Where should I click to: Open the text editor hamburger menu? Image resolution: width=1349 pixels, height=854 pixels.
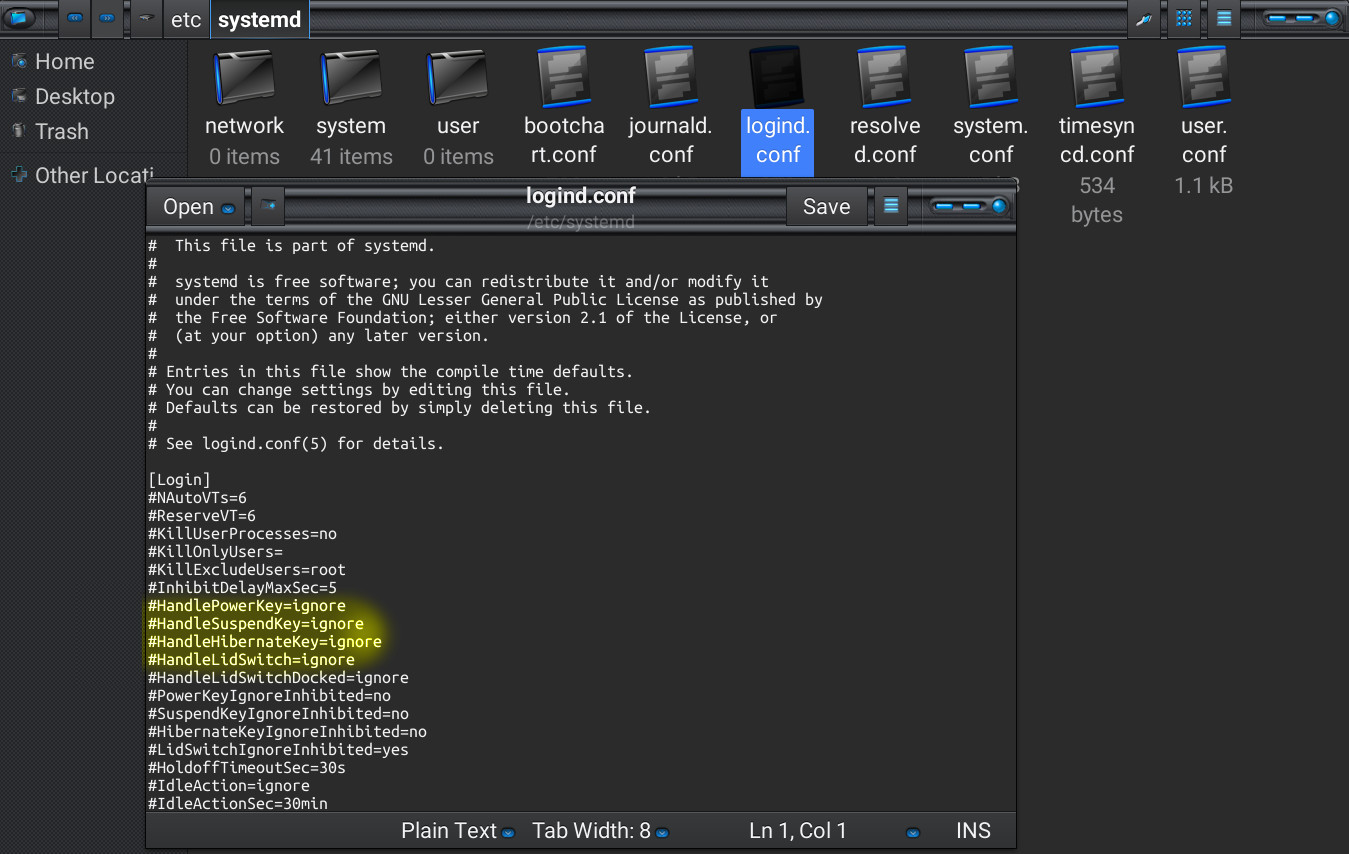[891, 206]
